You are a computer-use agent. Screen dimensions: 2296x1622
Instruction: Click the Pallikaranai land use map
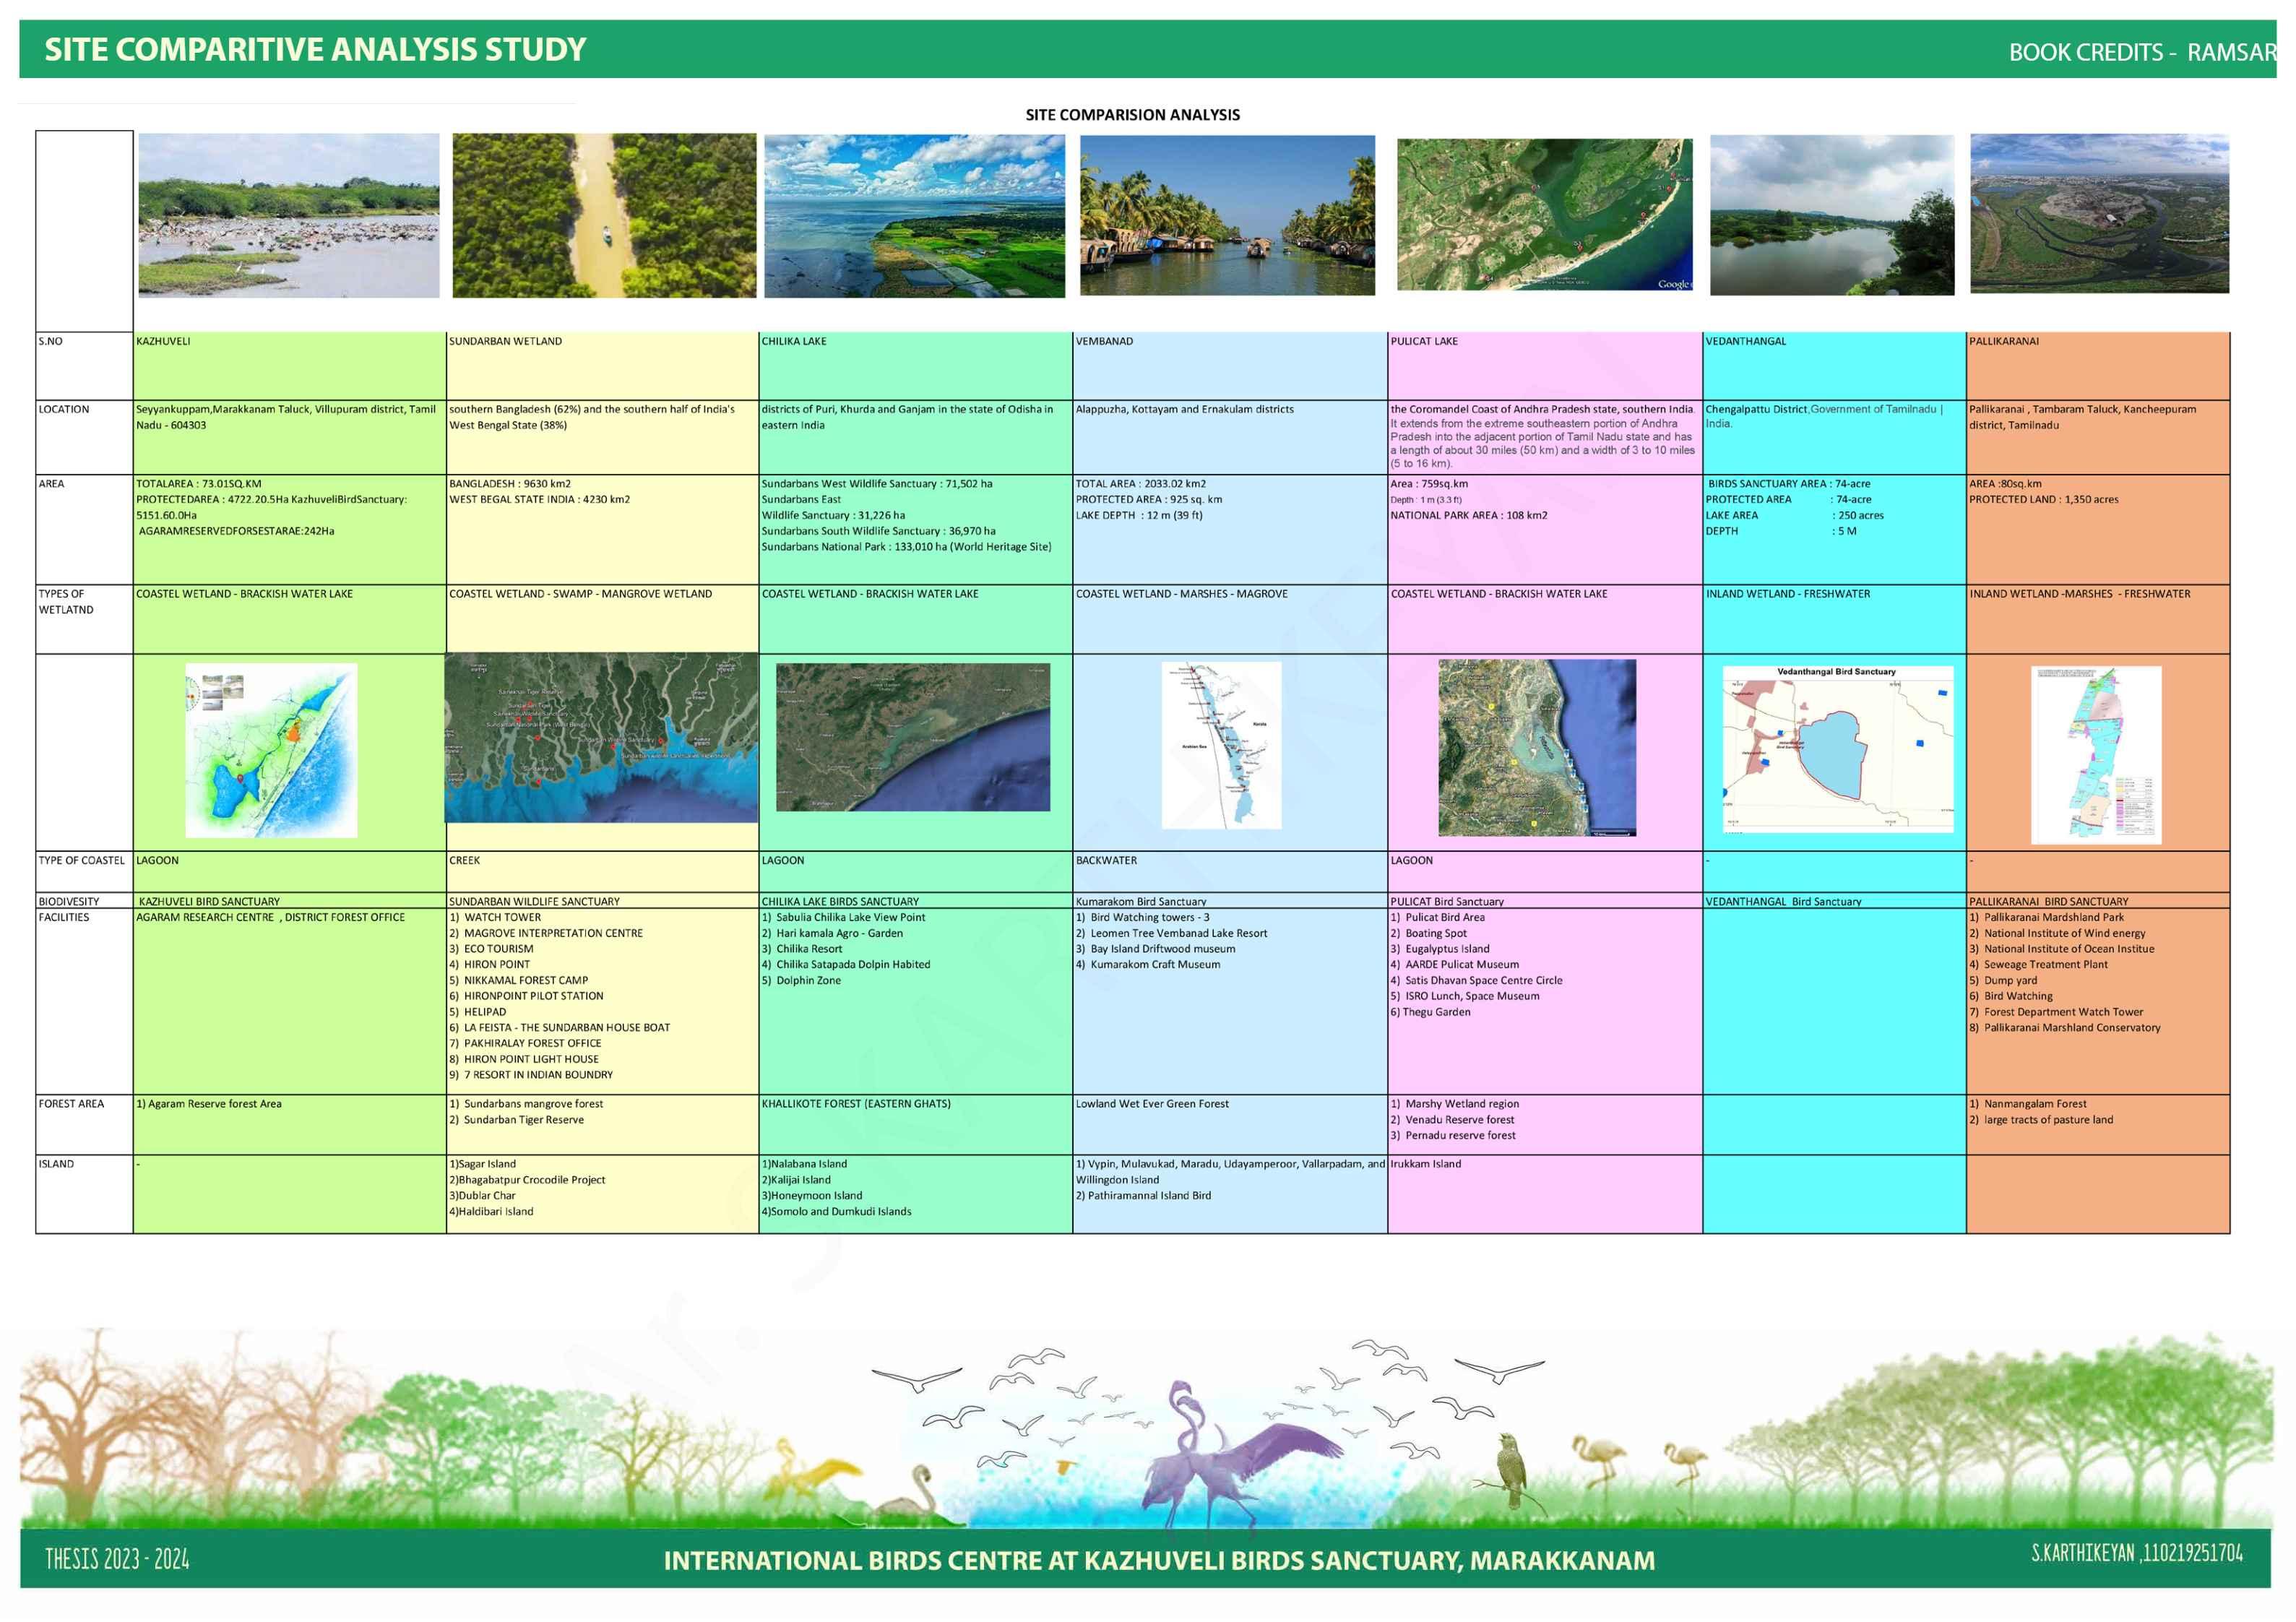click(2096, 755)
